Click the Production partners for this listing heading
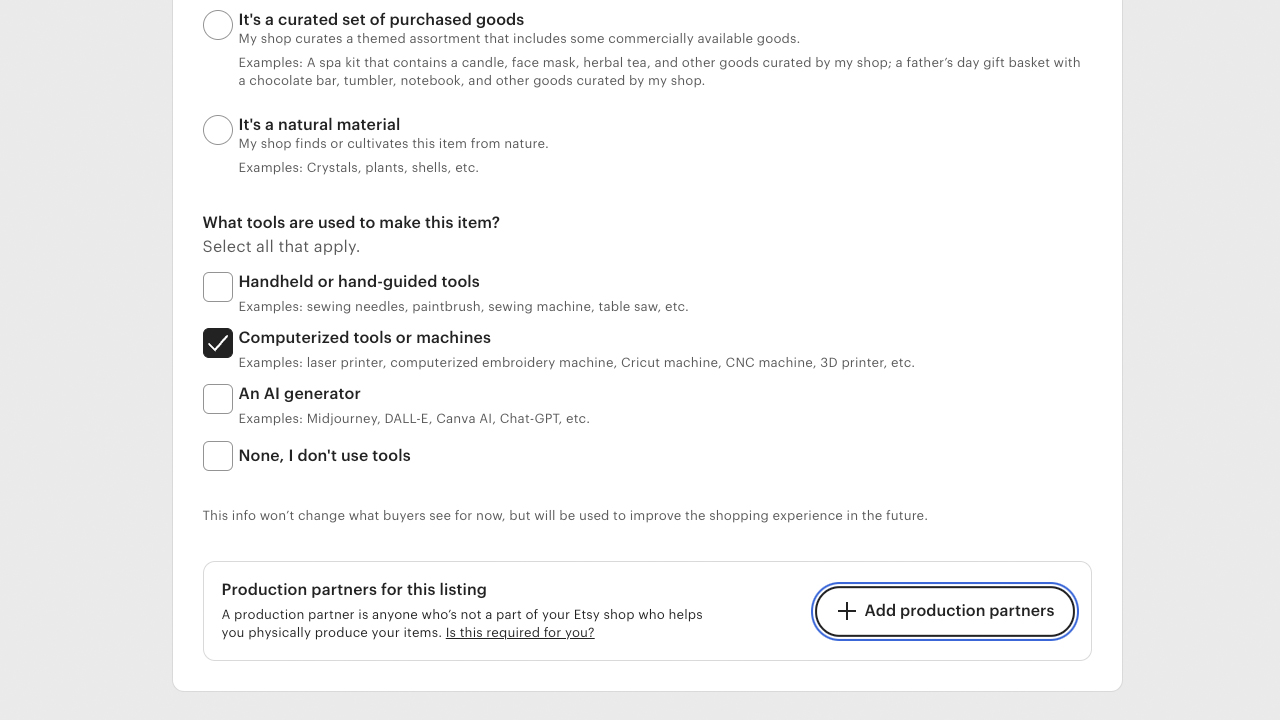1280x720 pixels. (354, 589)
